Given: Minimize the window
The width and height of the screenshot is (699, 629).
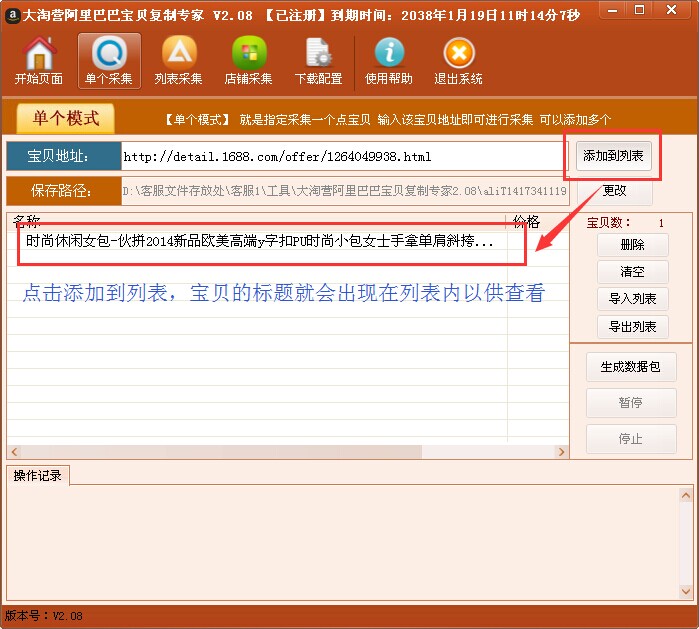Looking at the screenshot, I should (613, 10).
